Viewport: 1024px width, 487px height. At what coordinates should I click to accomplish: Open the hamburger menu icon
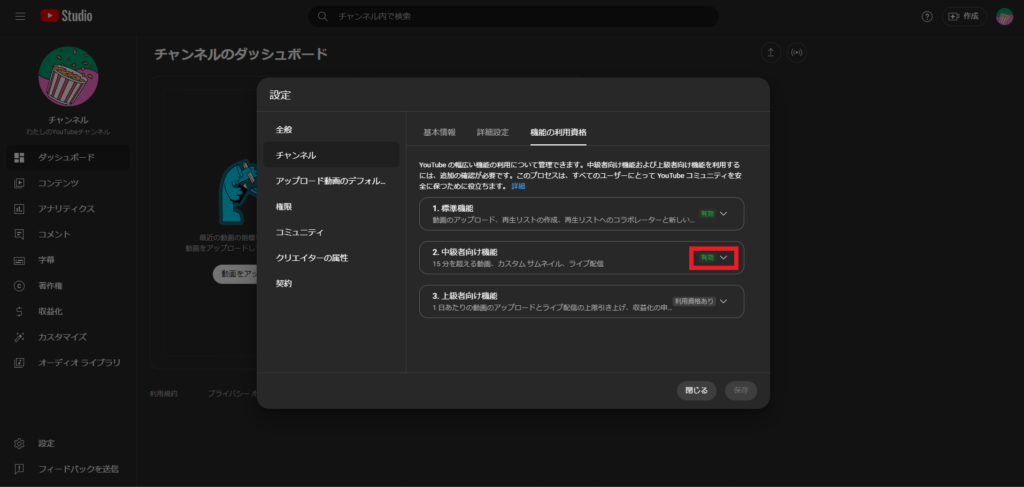[x=20, y=16]
